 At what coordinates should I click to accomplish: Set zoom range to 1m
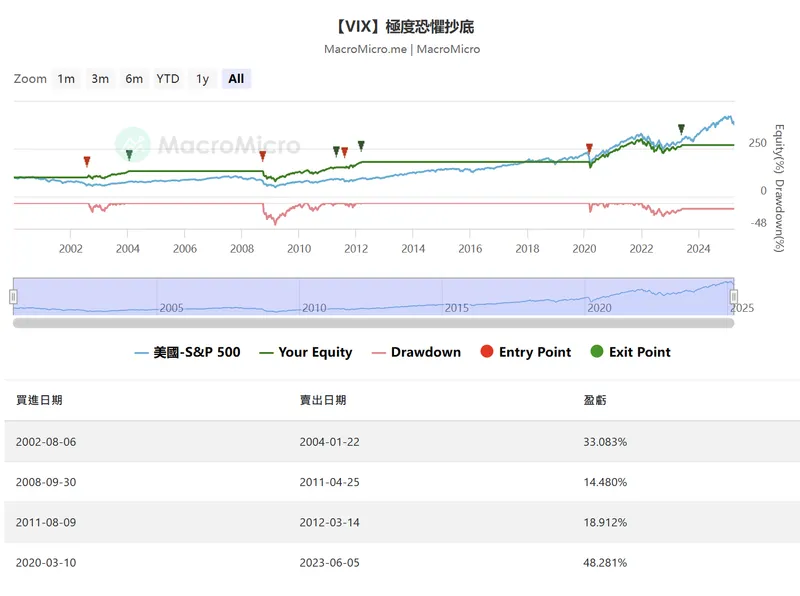coord(66,79)
